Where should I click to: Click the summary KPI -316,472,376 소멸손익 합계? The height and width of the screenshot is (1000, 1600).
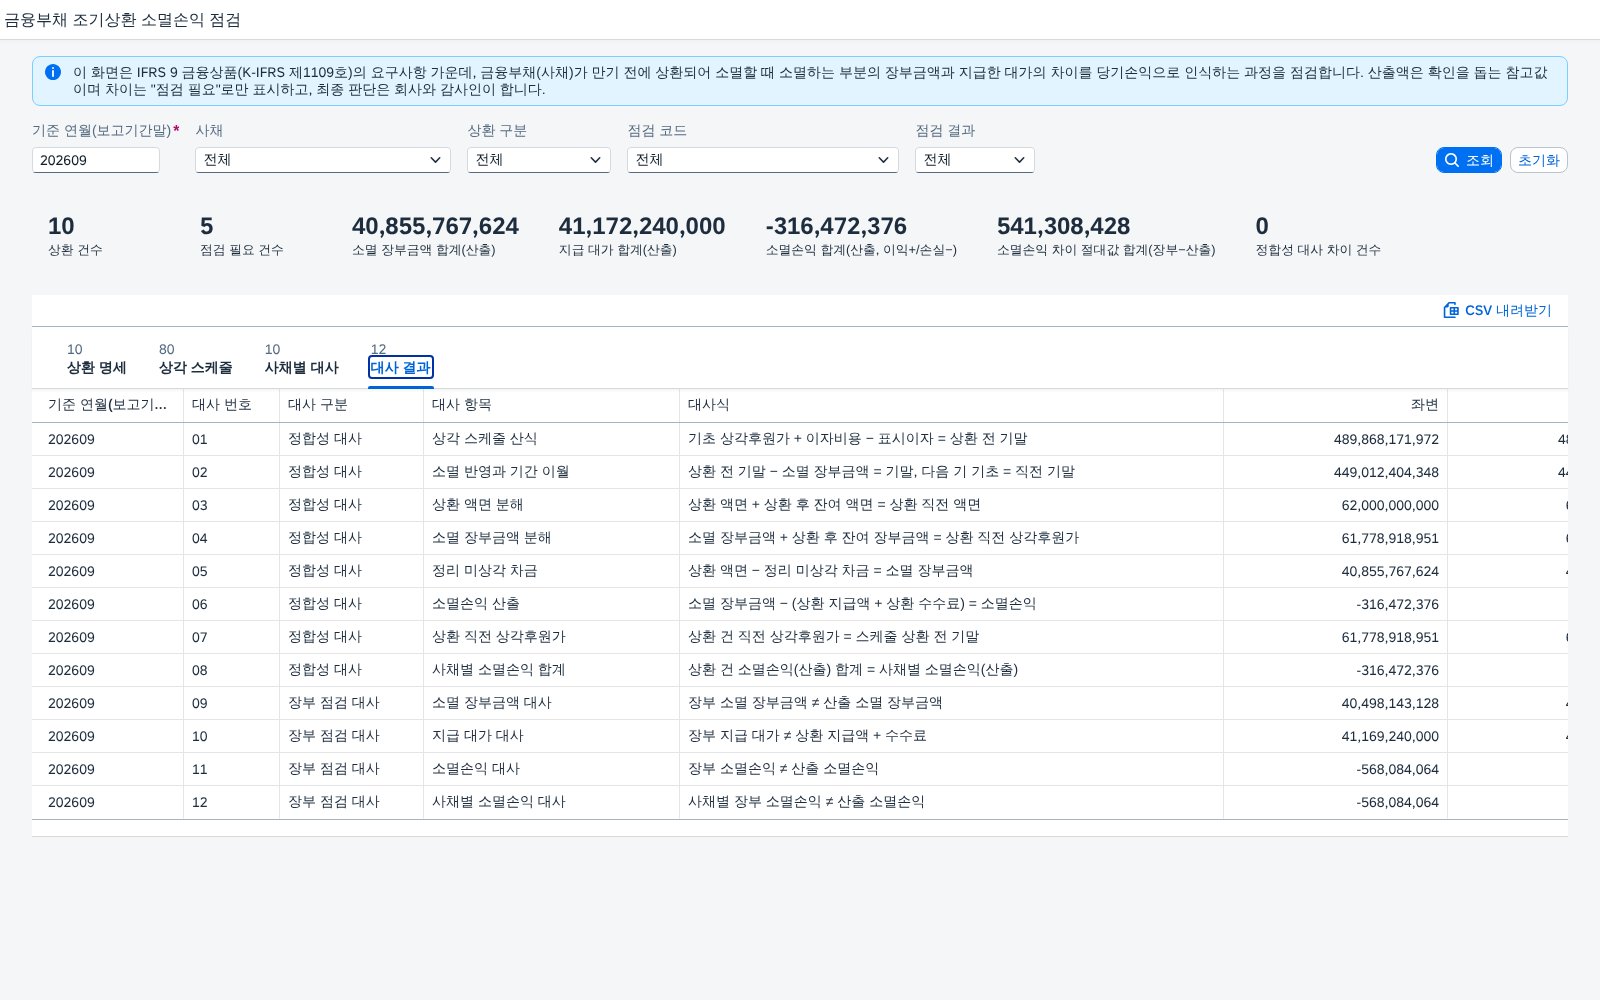[x=836, y=226]
